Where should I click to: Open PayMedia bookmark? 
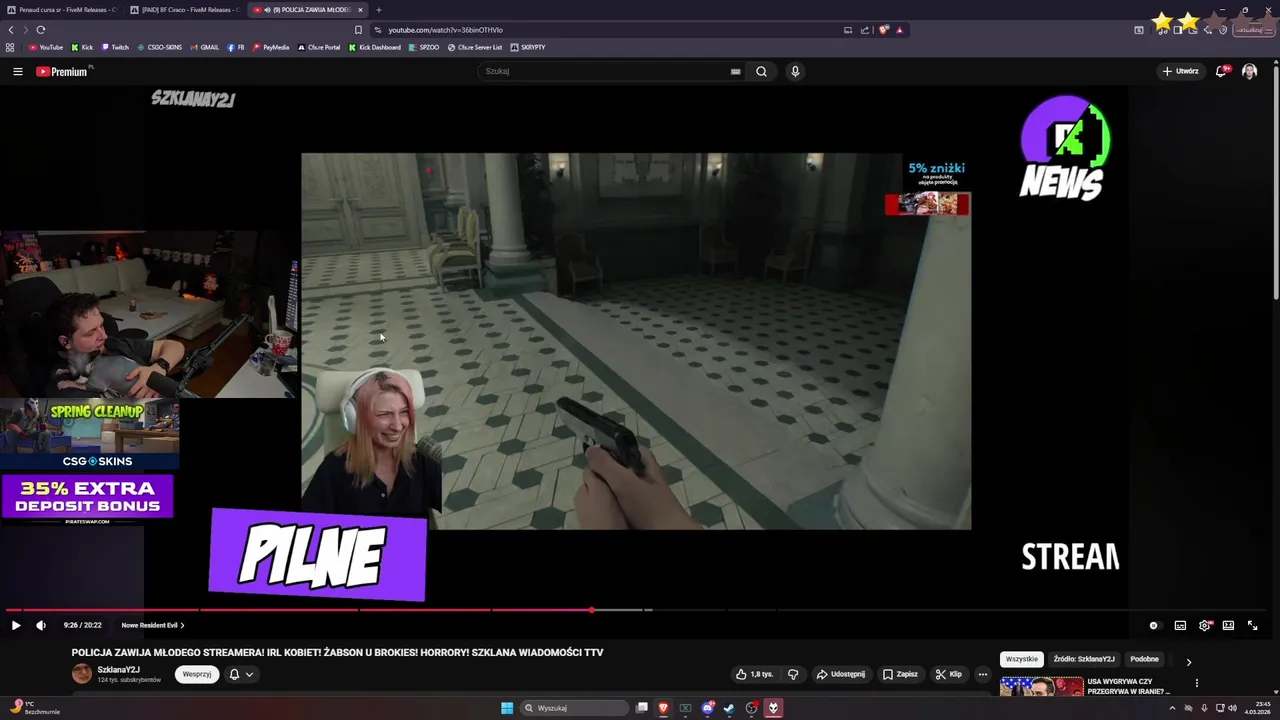[271, 47]
